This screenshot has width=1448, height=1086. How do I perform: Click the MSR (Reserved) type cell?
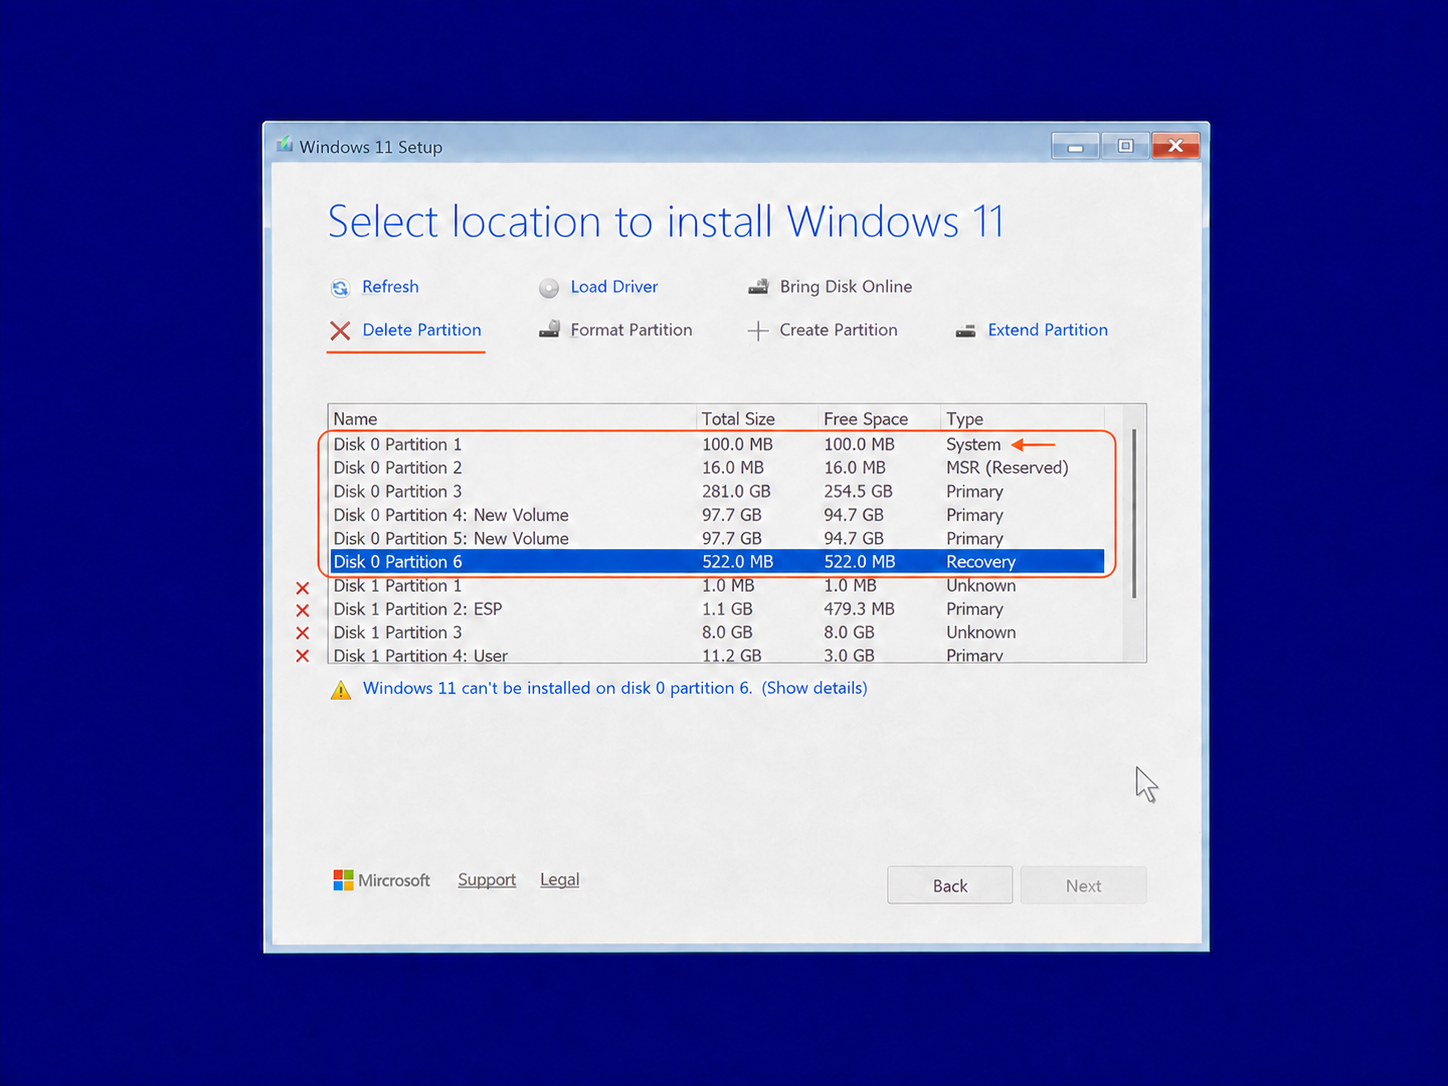(x=1007, y=468)
